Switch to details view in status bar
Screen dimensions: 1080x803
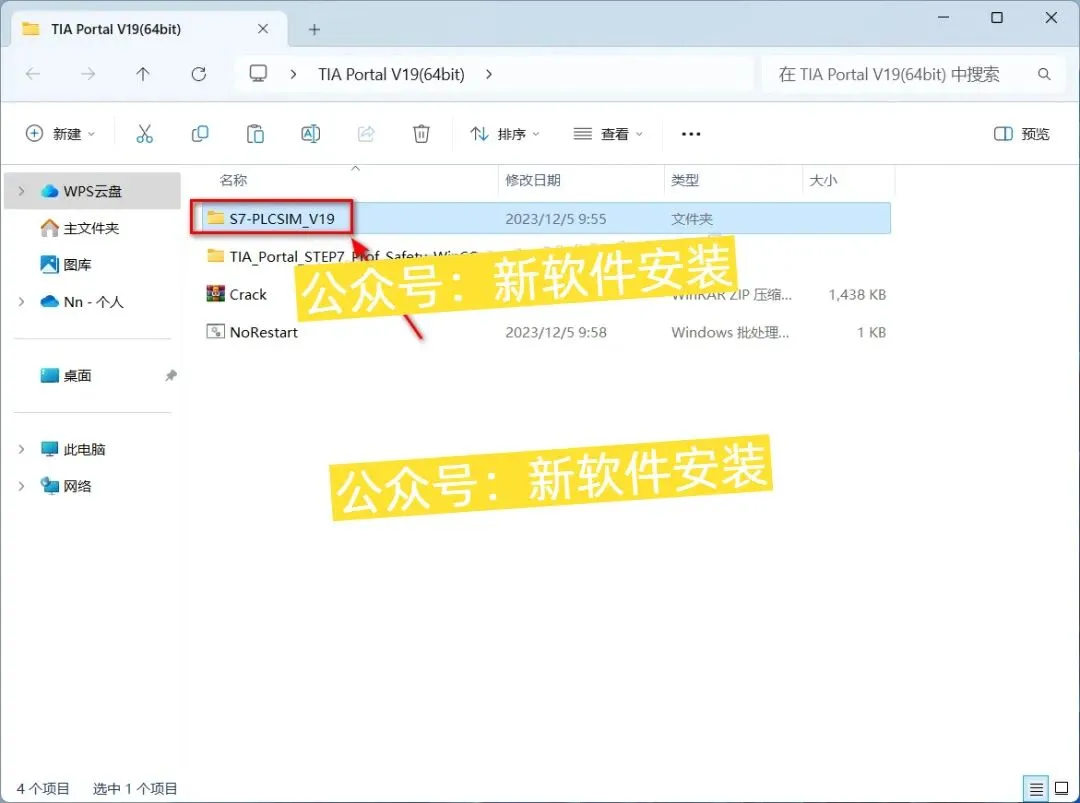coord(1036,789)
